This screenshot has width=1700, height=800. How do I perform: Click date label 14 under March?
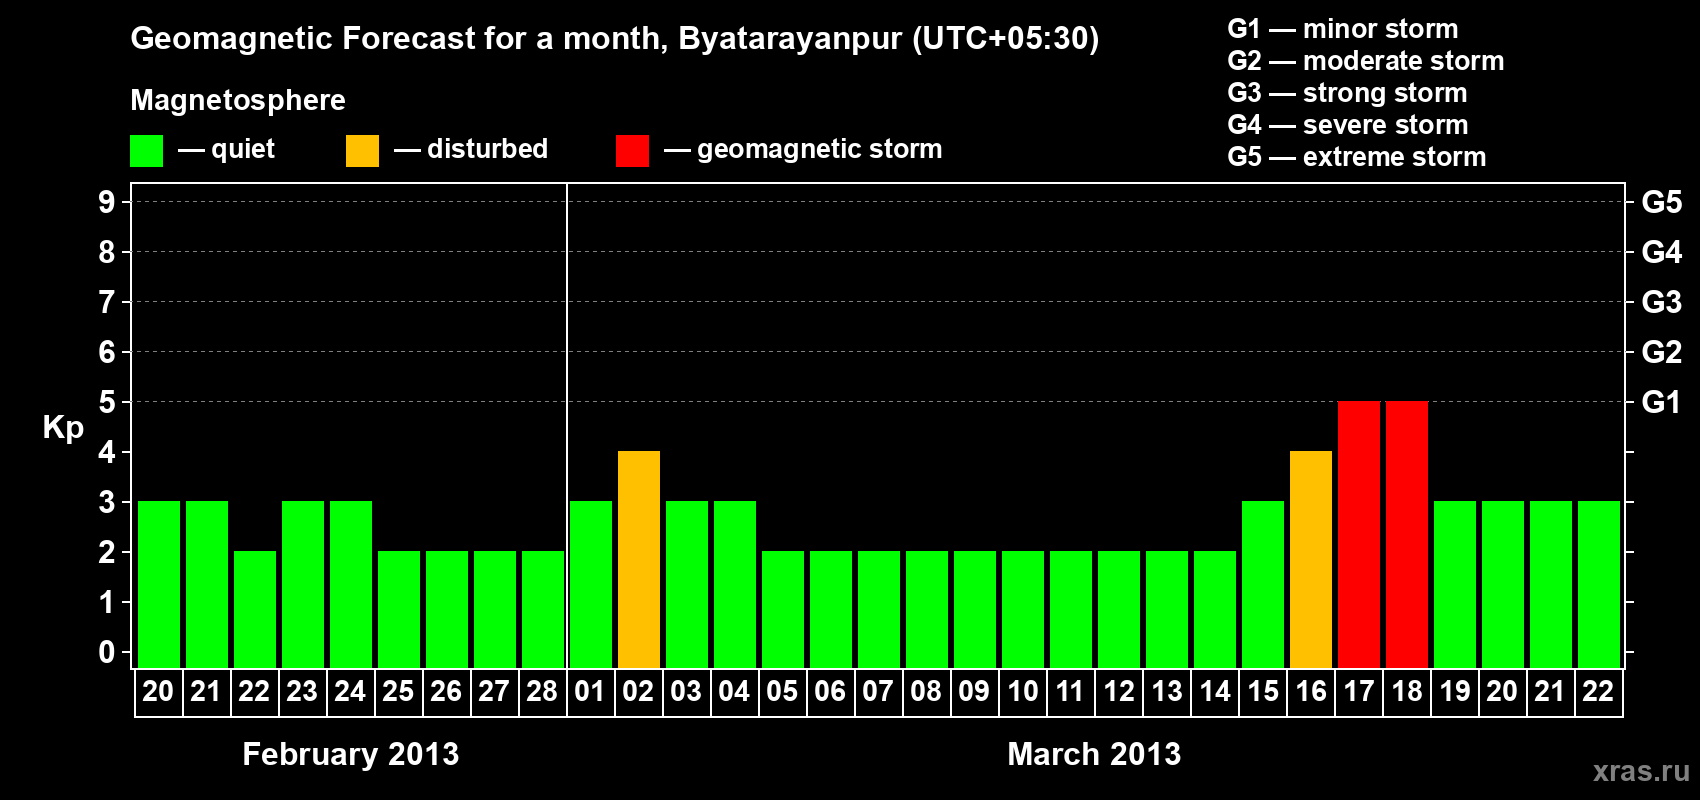[1215, 692]
